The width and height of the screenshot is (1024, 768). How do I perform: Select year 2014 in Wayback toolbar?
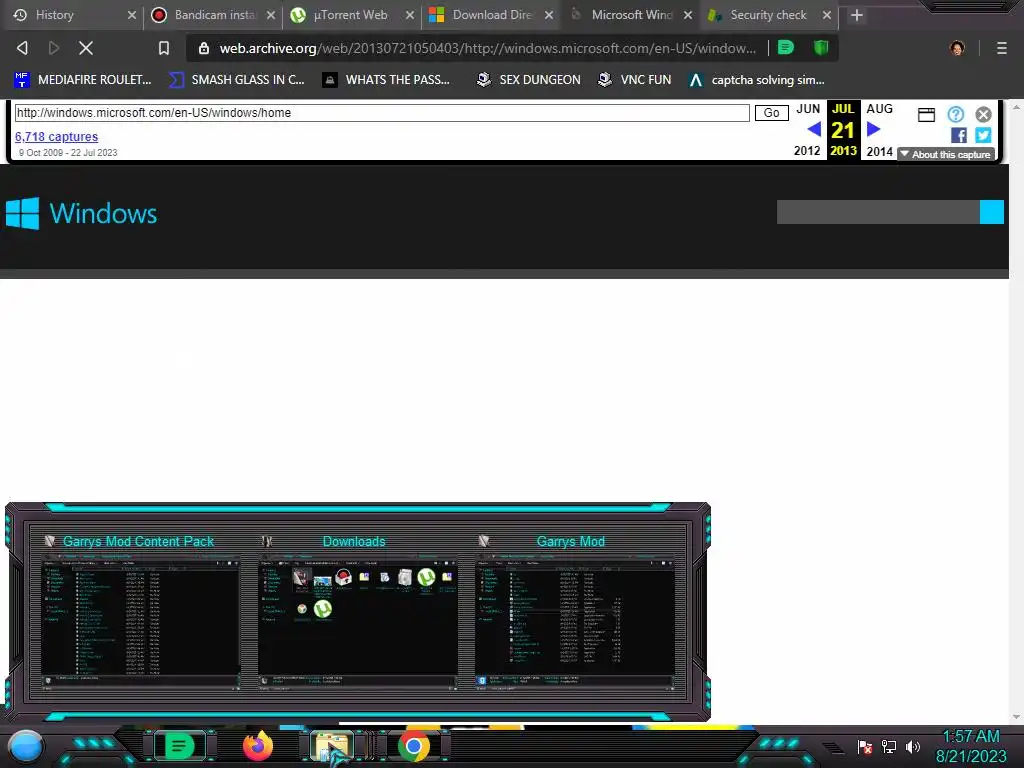coord(880,151)
